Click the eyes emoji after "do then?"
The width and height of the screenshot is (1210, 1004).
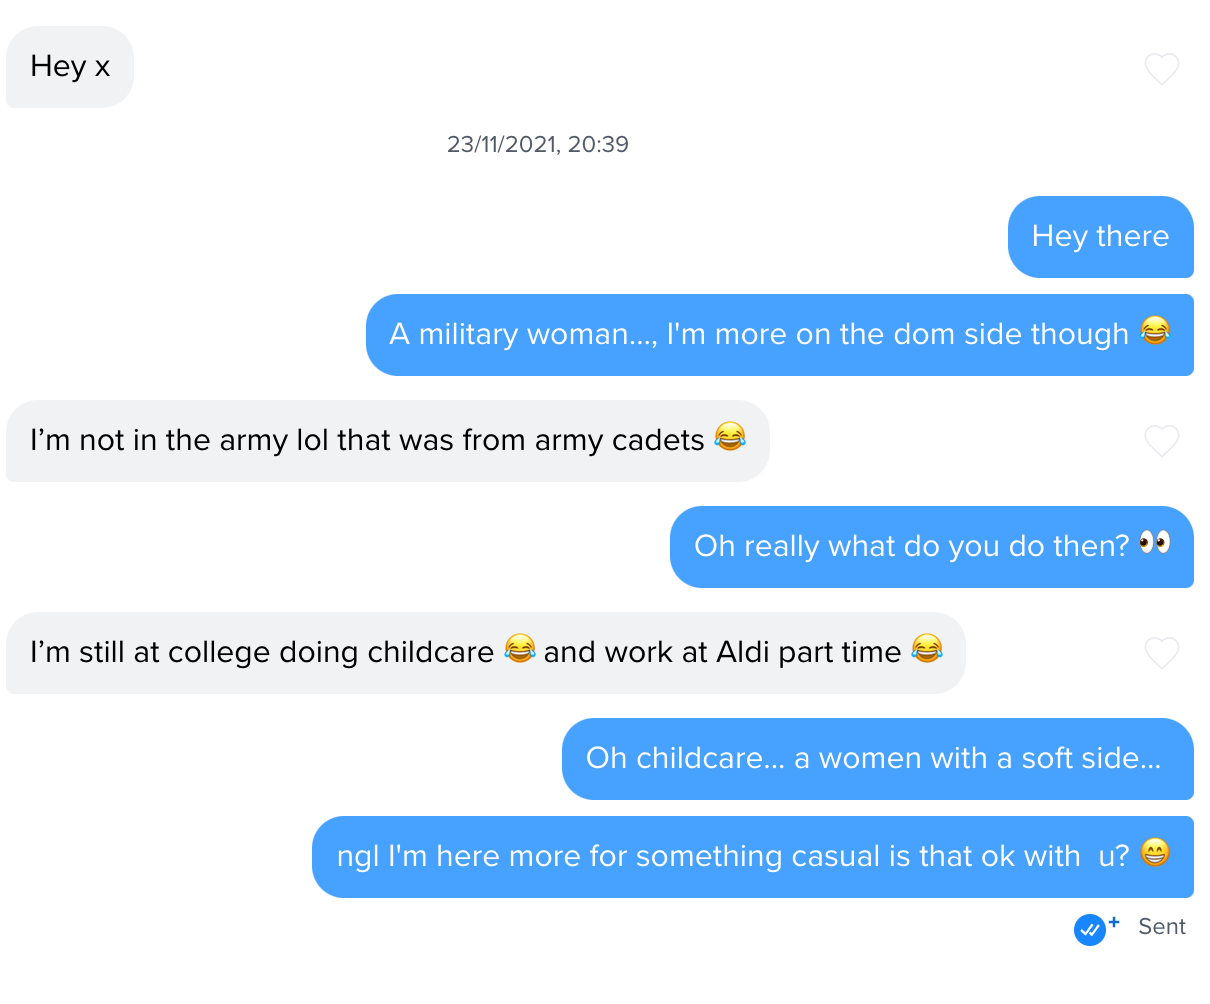[x=1154, y=543]
